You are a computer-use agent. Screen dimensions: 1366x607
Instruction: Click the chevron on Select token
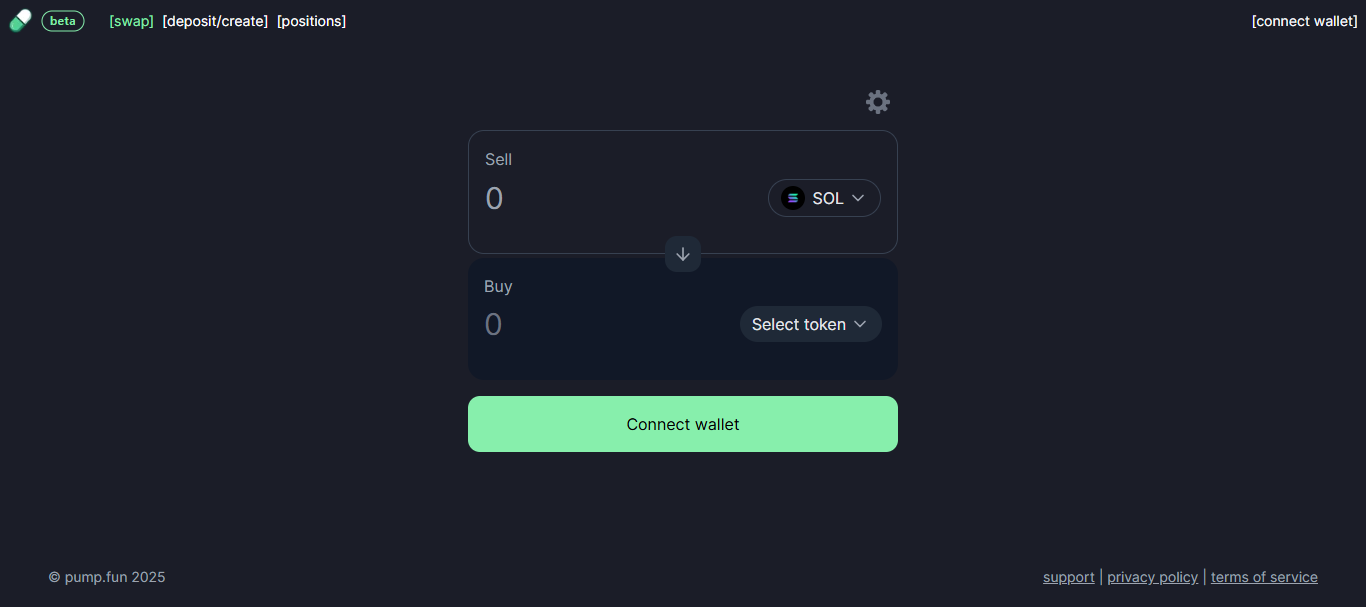862,324
